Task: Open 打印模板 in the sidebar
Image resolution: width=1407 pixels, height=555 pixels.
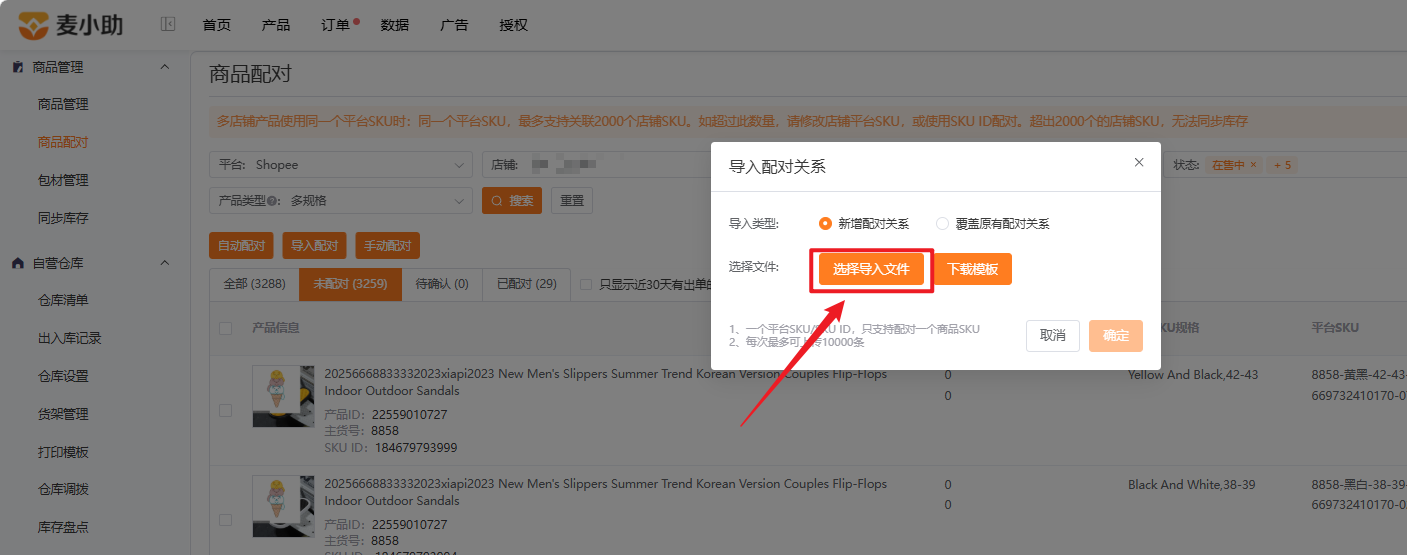Action: (63, 452)
